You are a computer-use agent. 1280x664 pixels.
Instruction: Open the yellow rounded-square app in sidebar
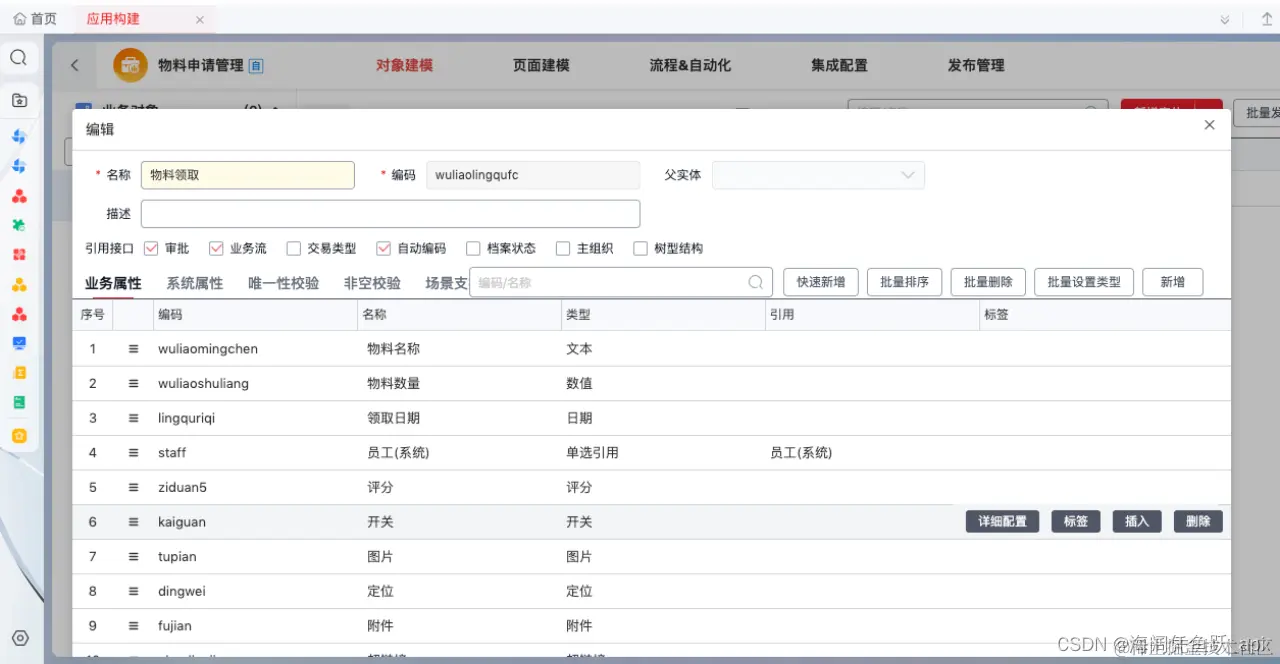pyautogui.click(x=19, y=436)
